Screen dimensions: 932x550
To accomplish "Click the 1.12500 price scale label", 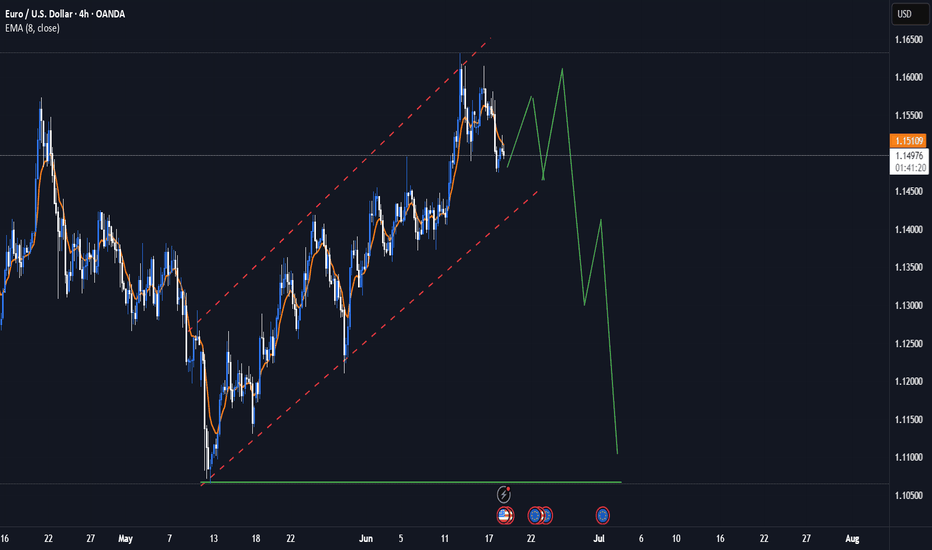I will pos(909,344).
